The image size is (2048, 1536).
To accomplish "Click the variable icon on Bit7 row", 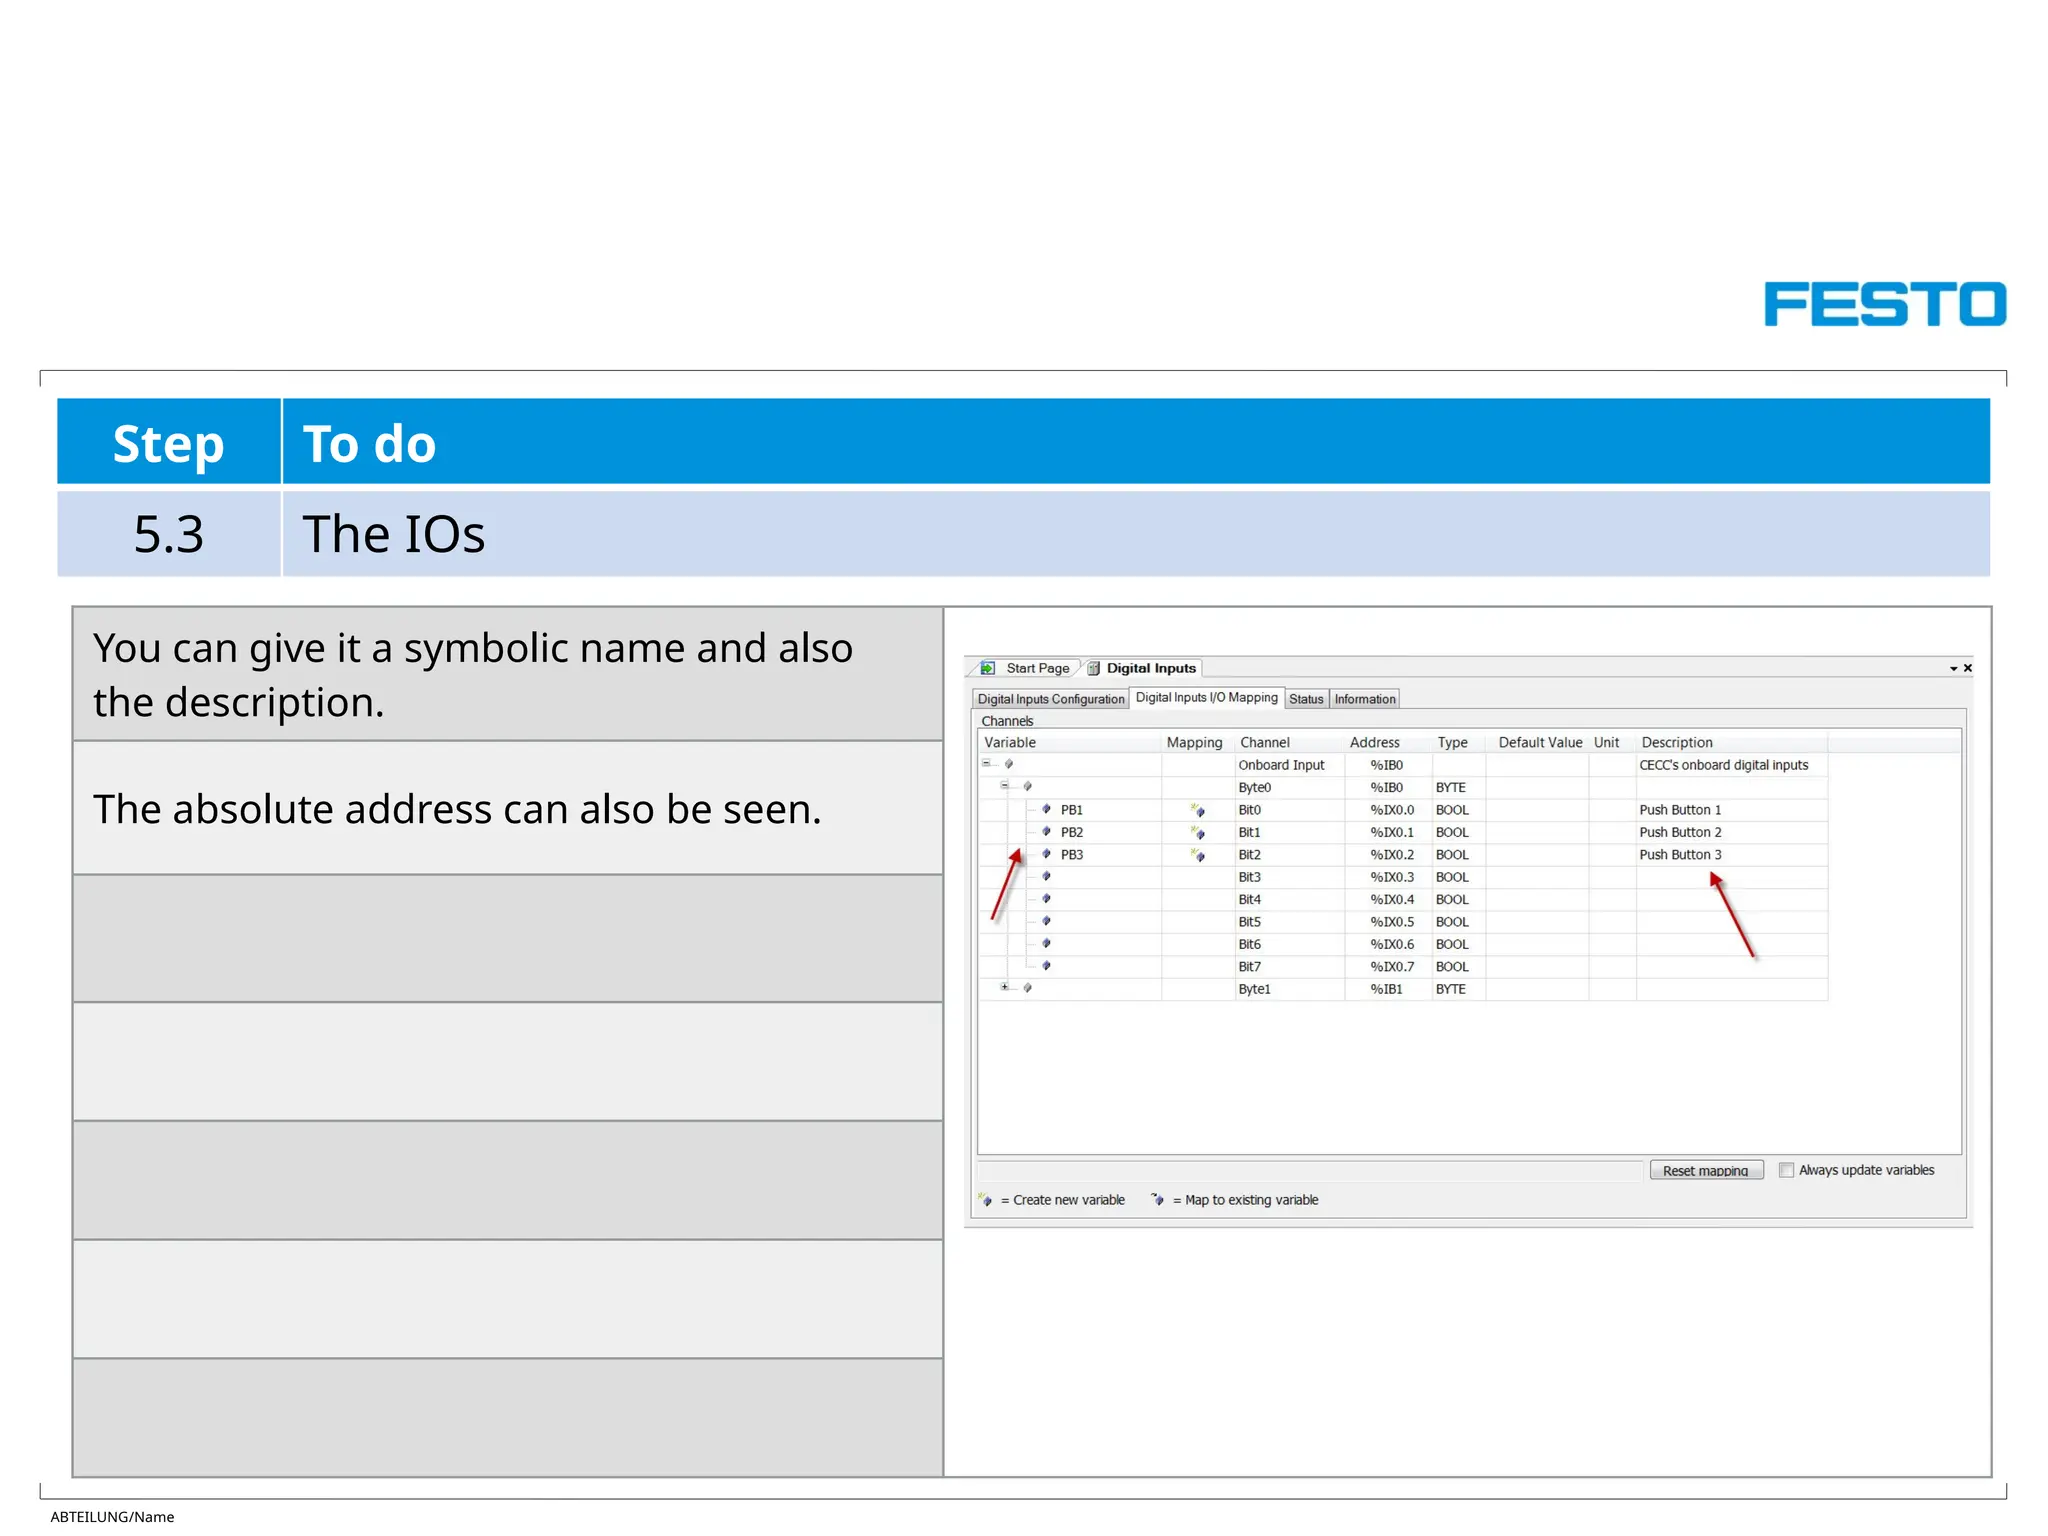I will 1046,966.
